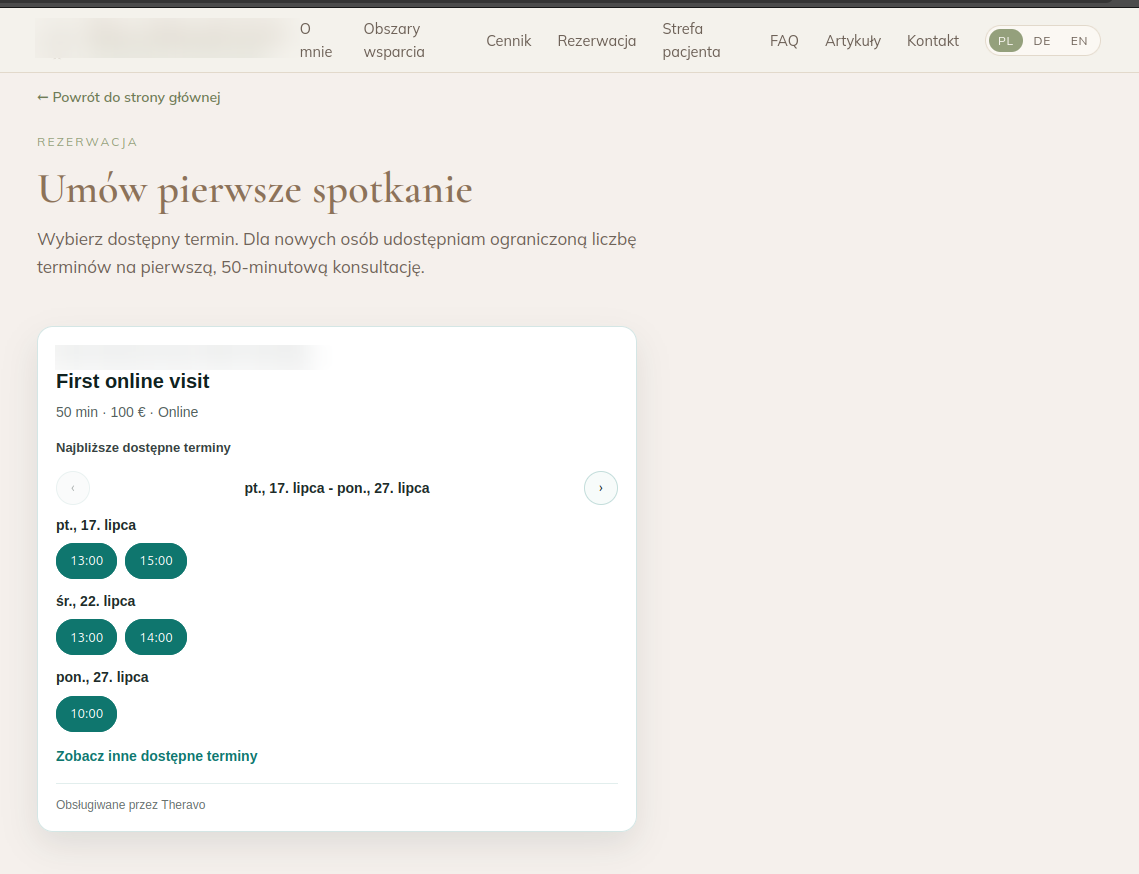1139x874 pixels.
Task: Open the Kontakt page
Action: click(x=933, y=41)
